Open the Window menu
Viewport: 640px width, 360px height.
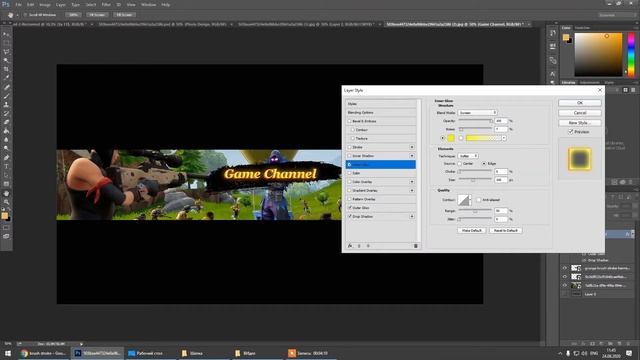tap(149, 4)
